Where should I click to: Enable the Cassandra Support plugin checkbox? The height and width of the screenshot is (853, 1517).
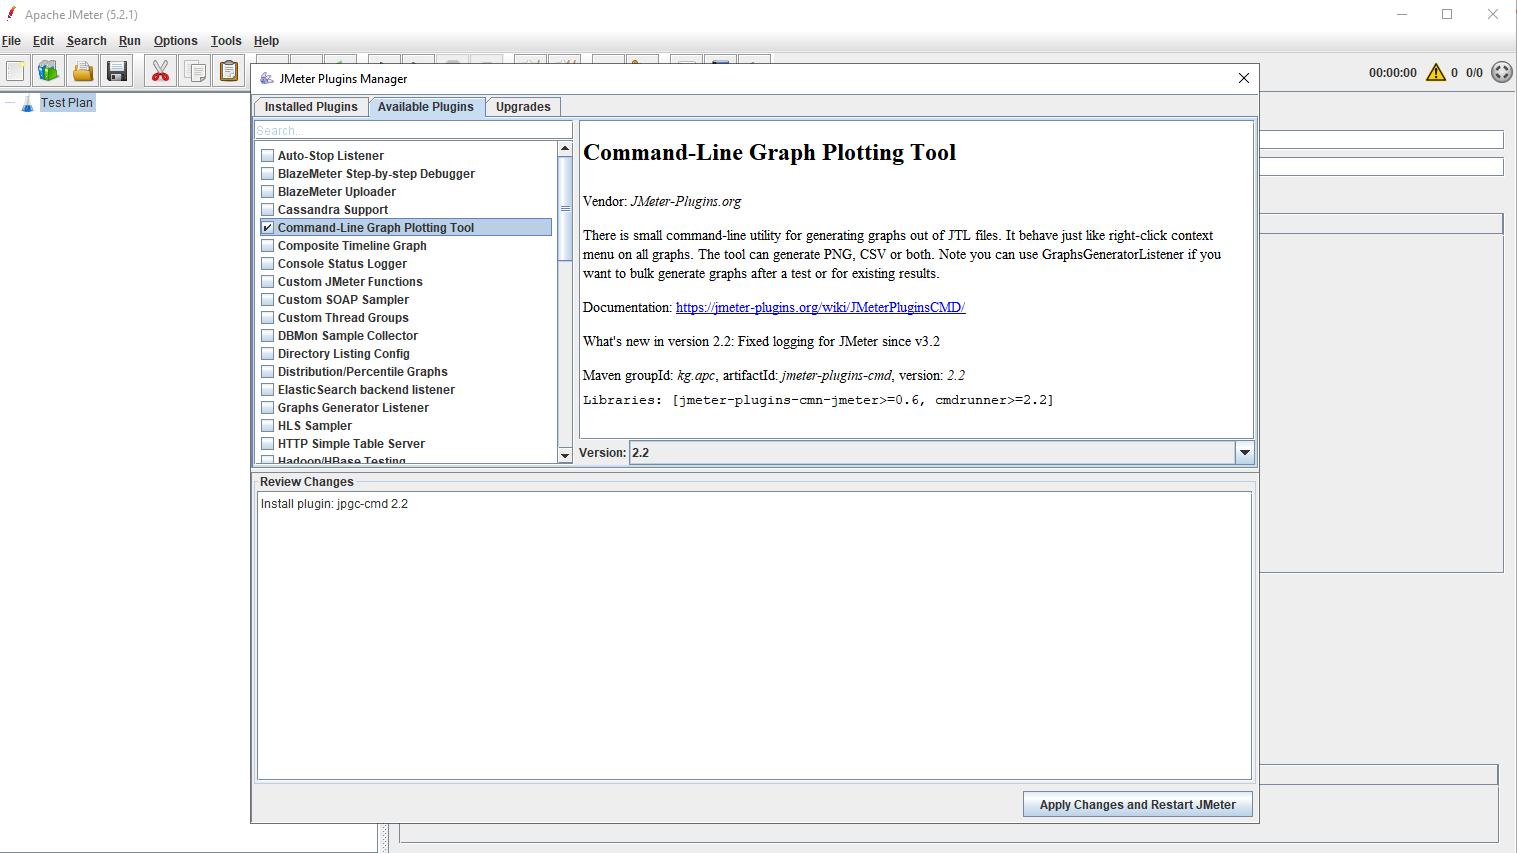tap(267, 209)
